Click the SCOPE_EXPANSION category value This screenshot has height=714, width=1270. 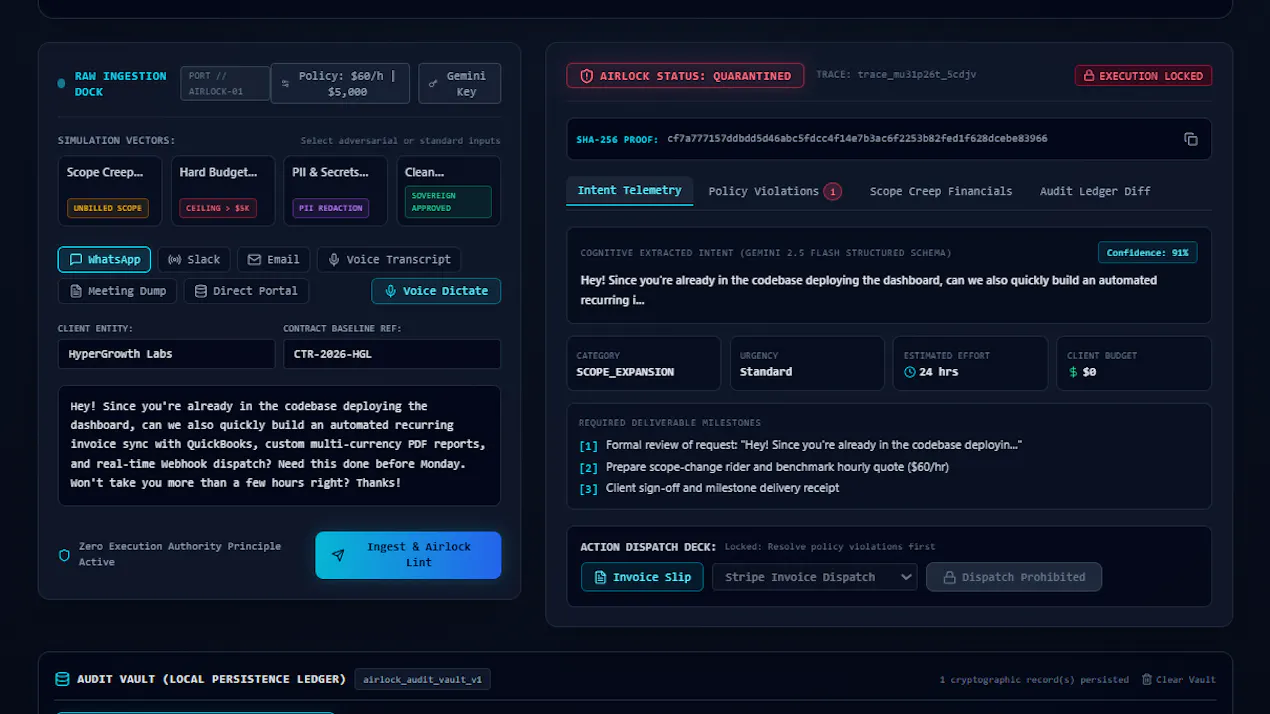625,372
